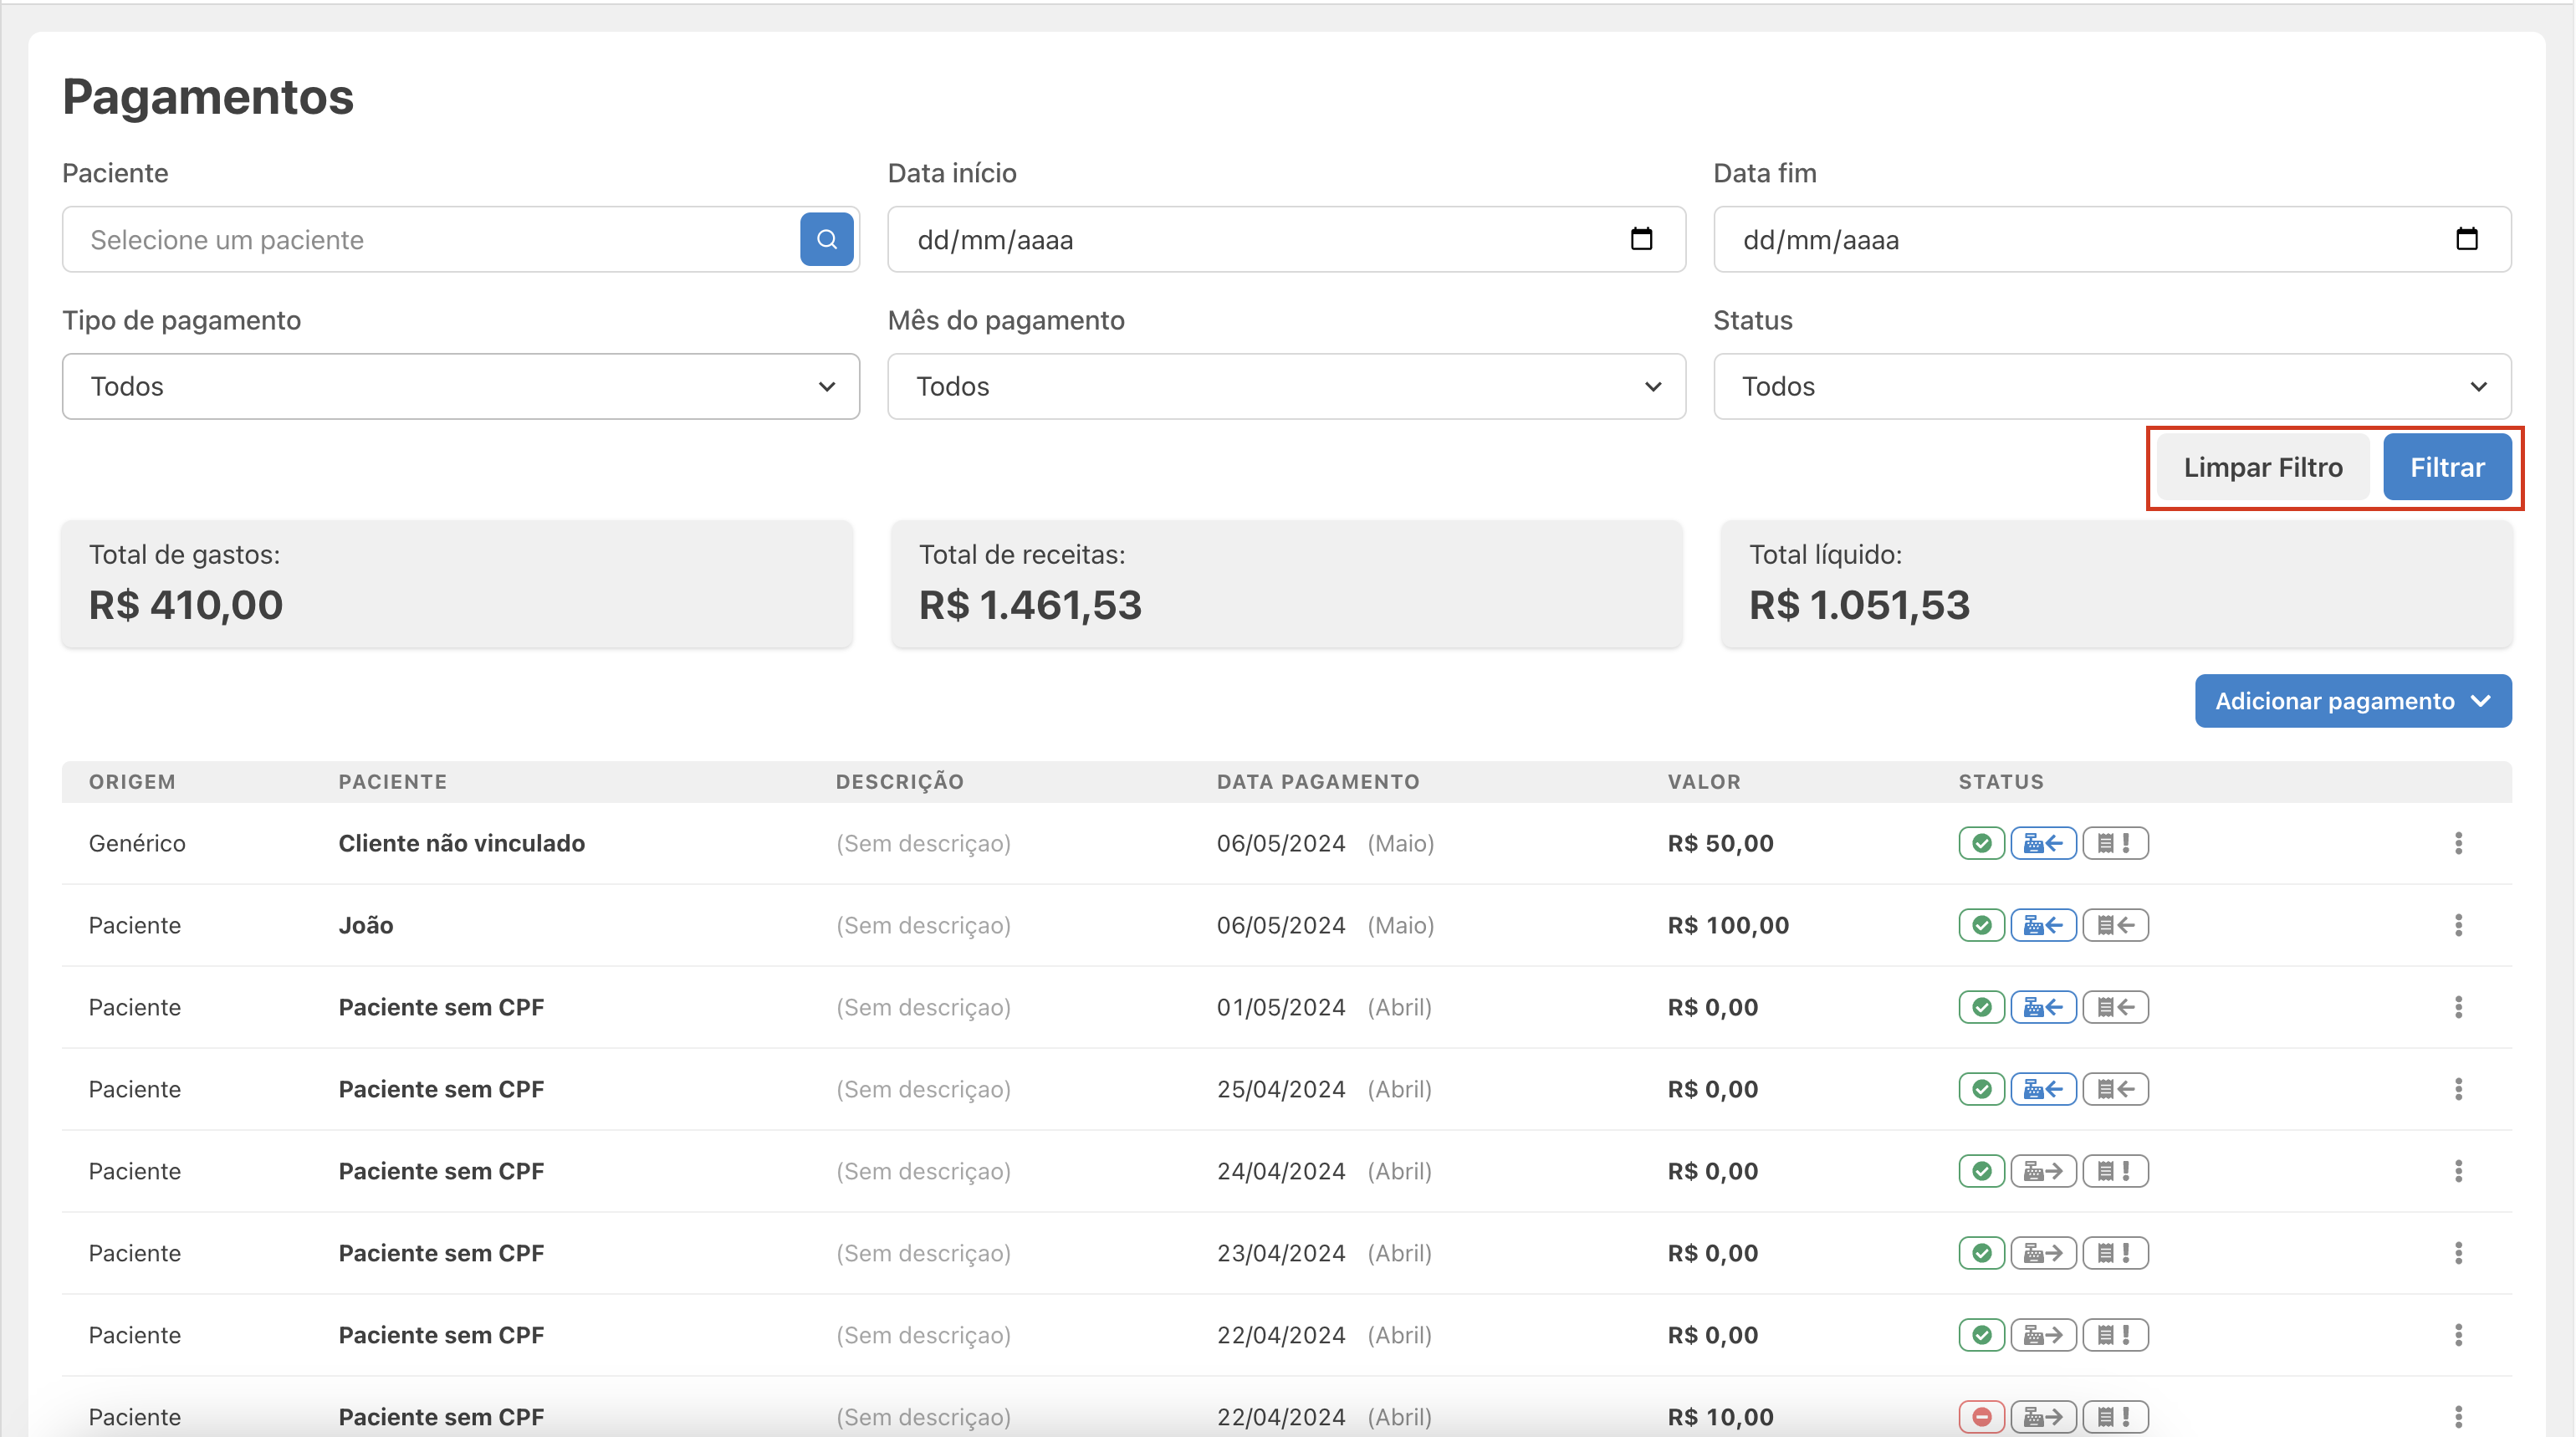Click the patient search magnifier icon
Screen dimensions: 2576x1437
(x=826, y=239)
